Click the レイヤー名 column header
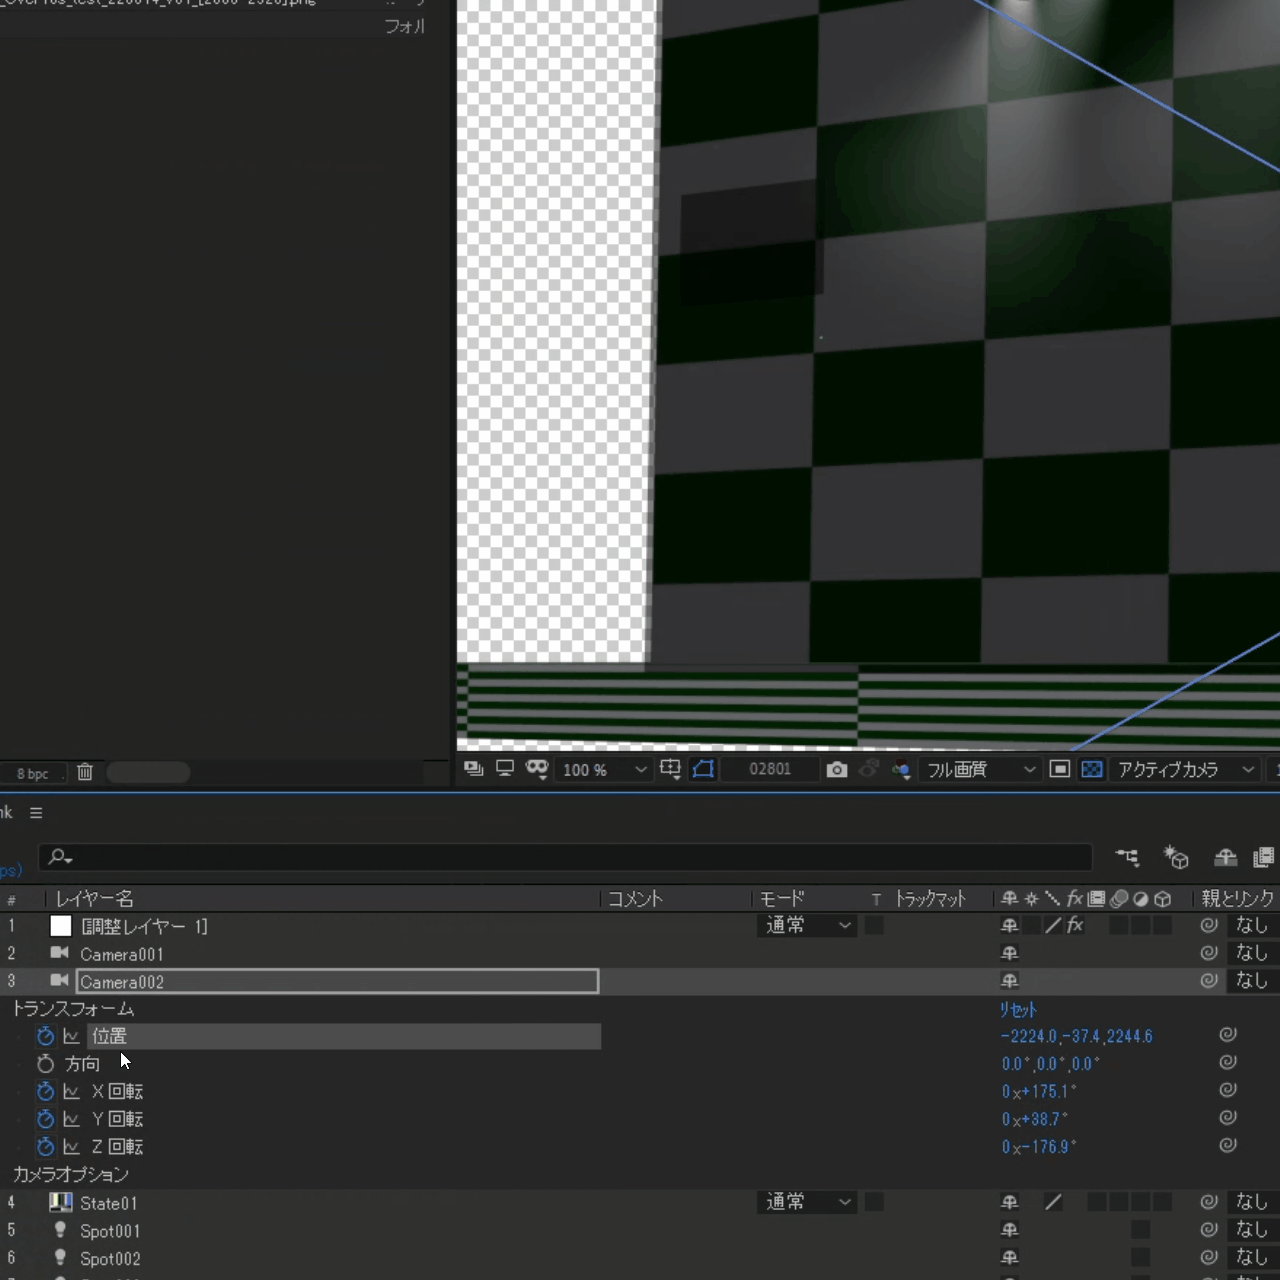Screen dimensions: 1280x1280 coord(94,899)
